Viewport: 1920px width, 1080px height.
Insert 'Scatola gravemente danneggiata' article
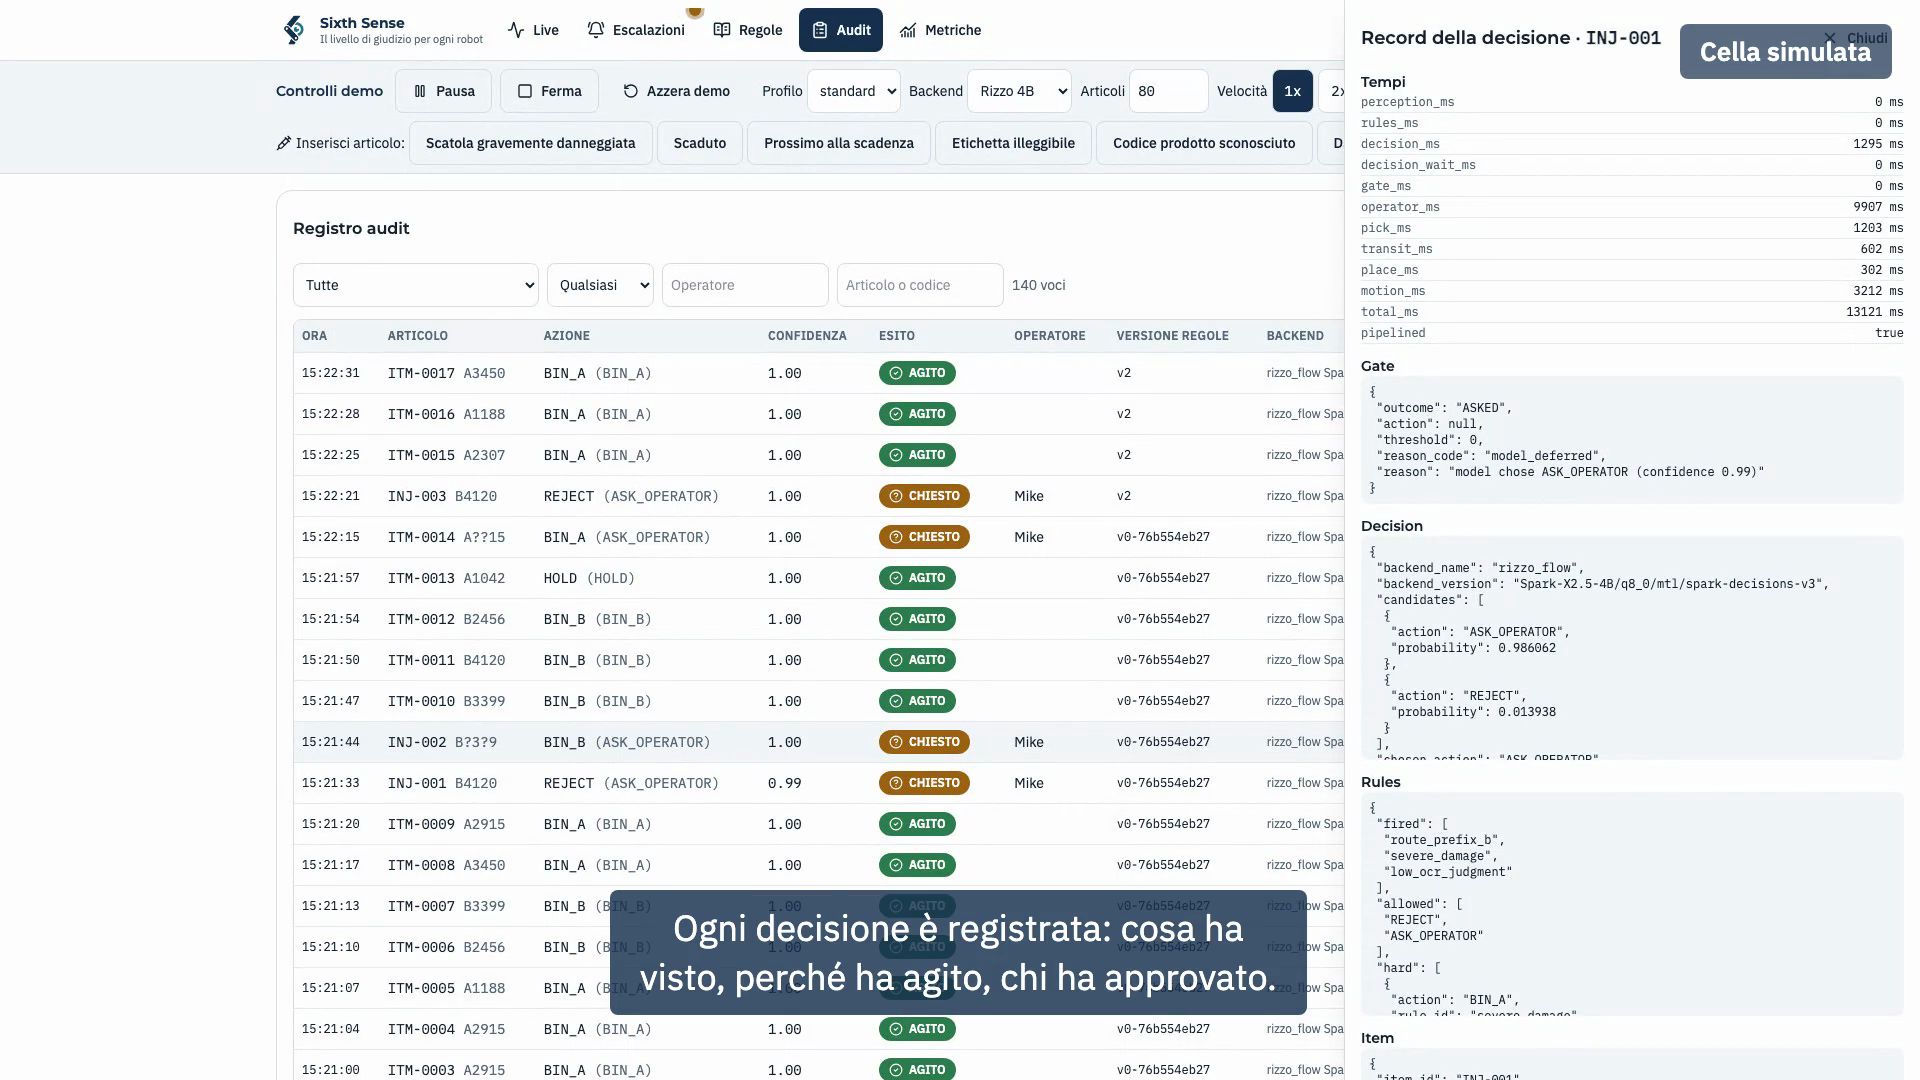(x=531, y=143)
